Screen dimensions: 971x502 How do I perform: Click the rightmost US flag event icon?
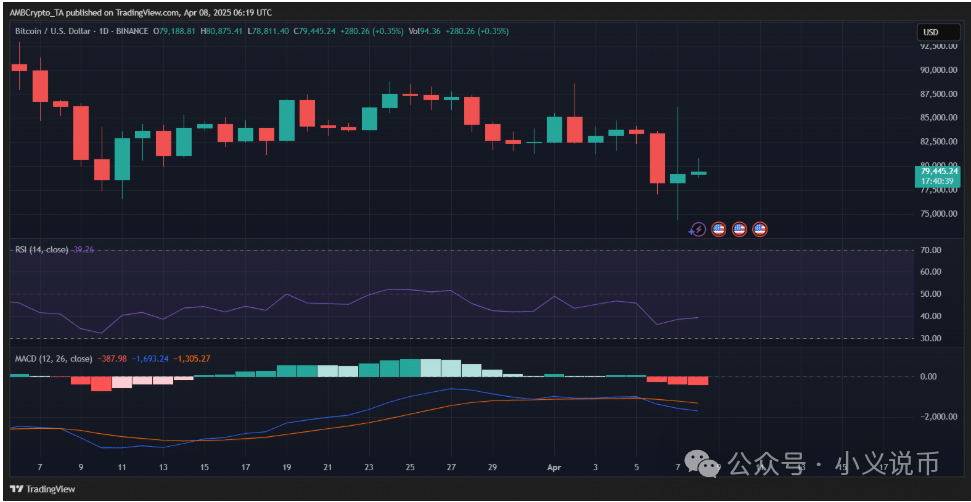tap(760, 229)
